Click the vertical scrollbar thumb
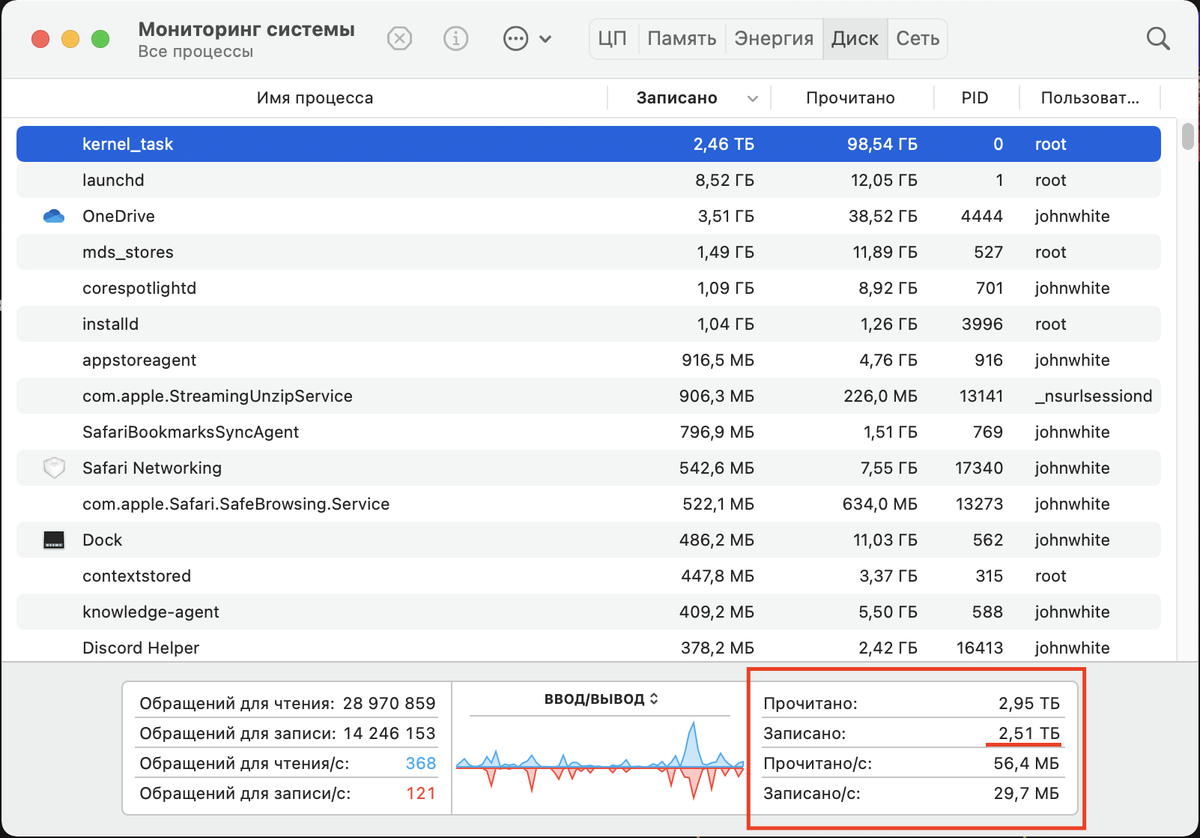1200x838 pixels. tap(1188, 134)
